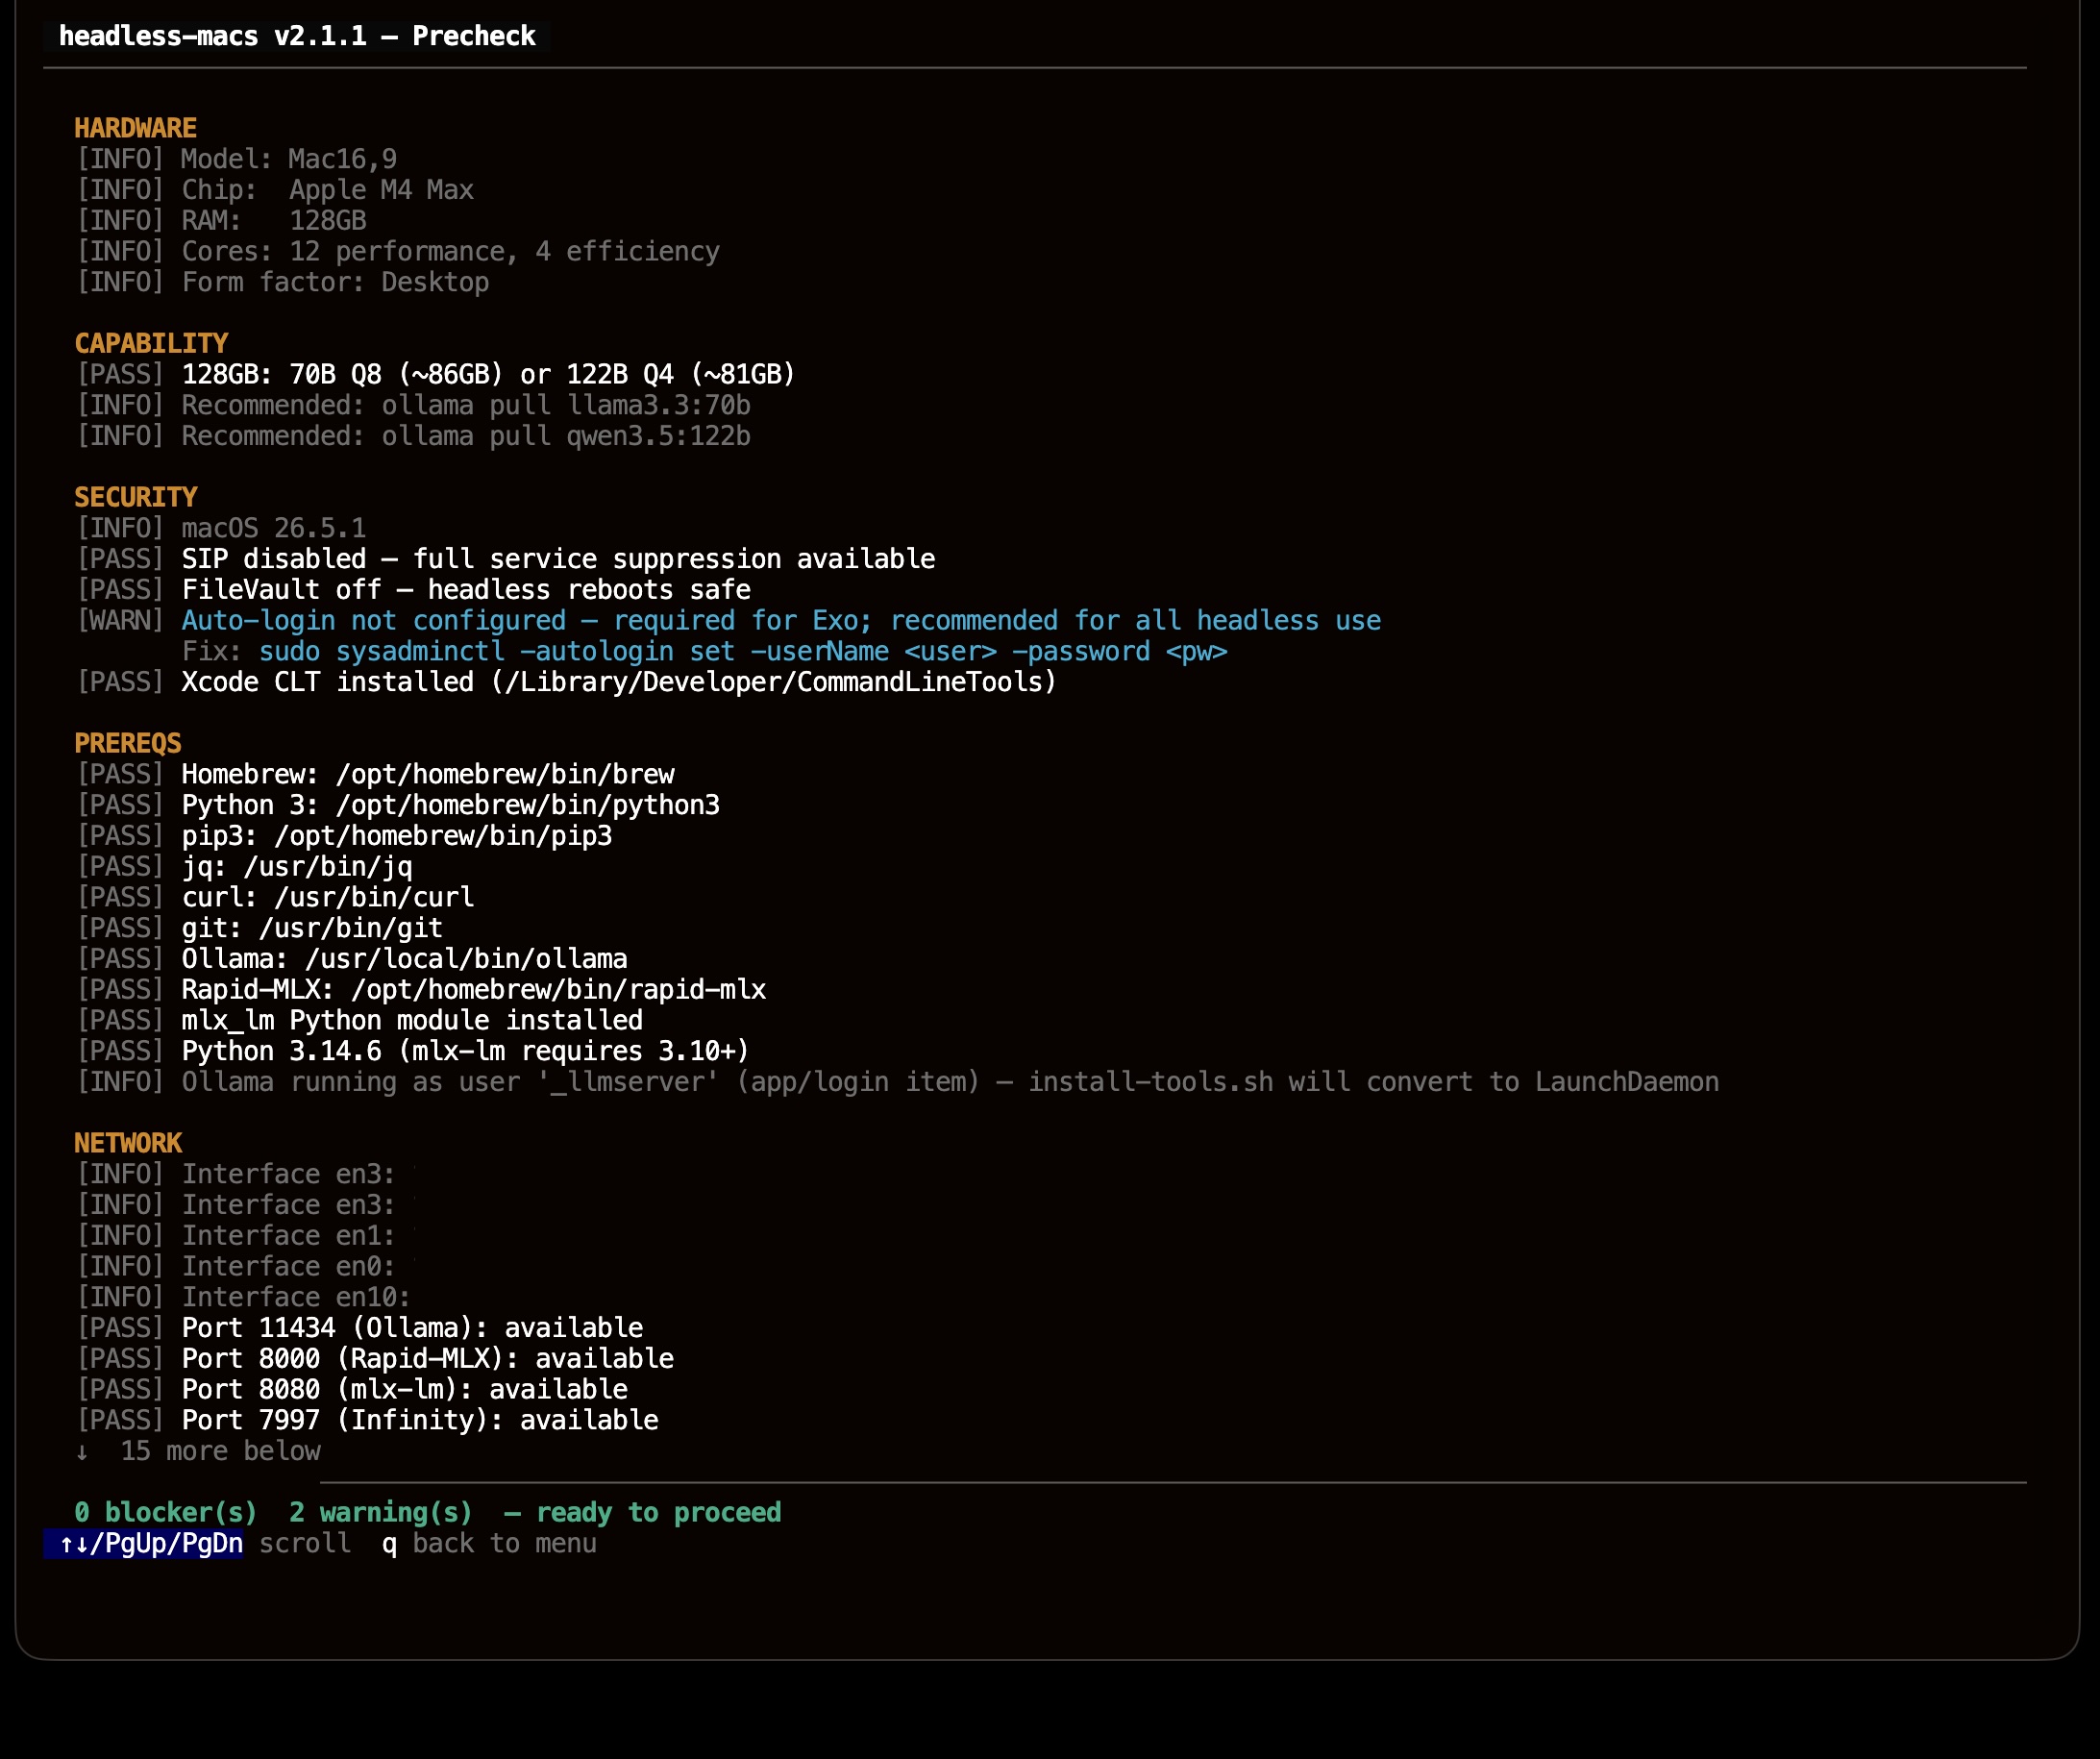This screenshot has height=1759, width=2100.
Task: Click the PREREQS section heading
Action: (x=128, y=743)
